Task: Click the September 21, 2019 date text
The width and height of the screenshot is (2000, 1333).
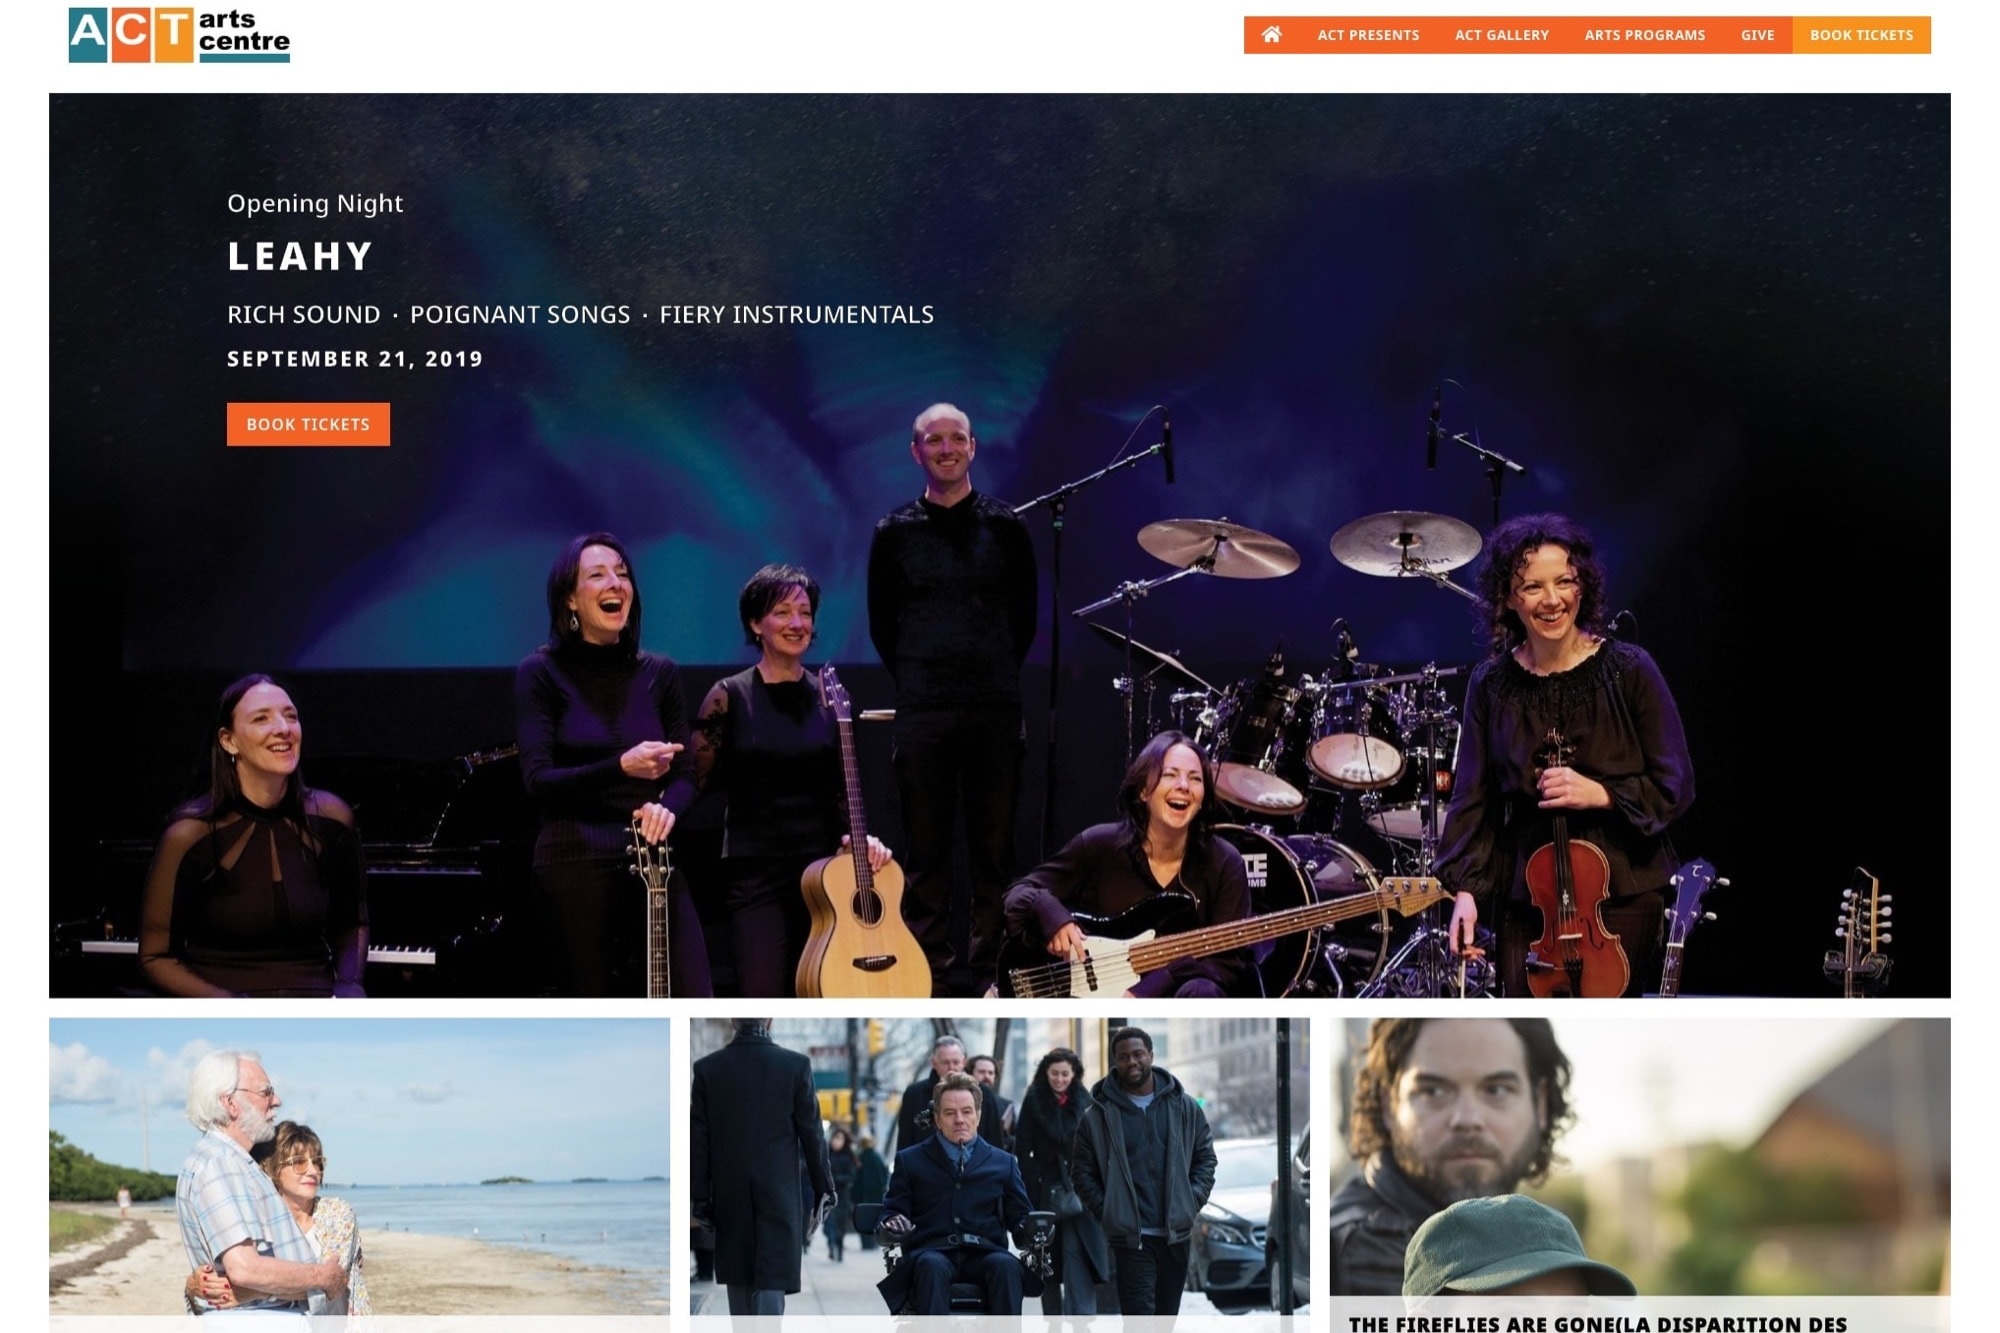Action: tap(355, 359)
